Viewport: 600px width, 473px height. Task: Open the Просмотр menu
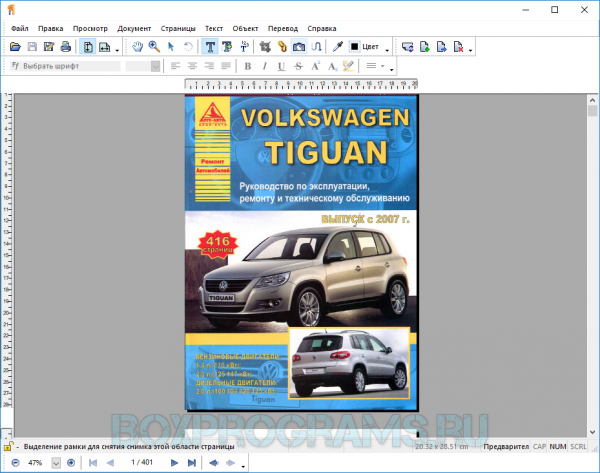[90, 28]
